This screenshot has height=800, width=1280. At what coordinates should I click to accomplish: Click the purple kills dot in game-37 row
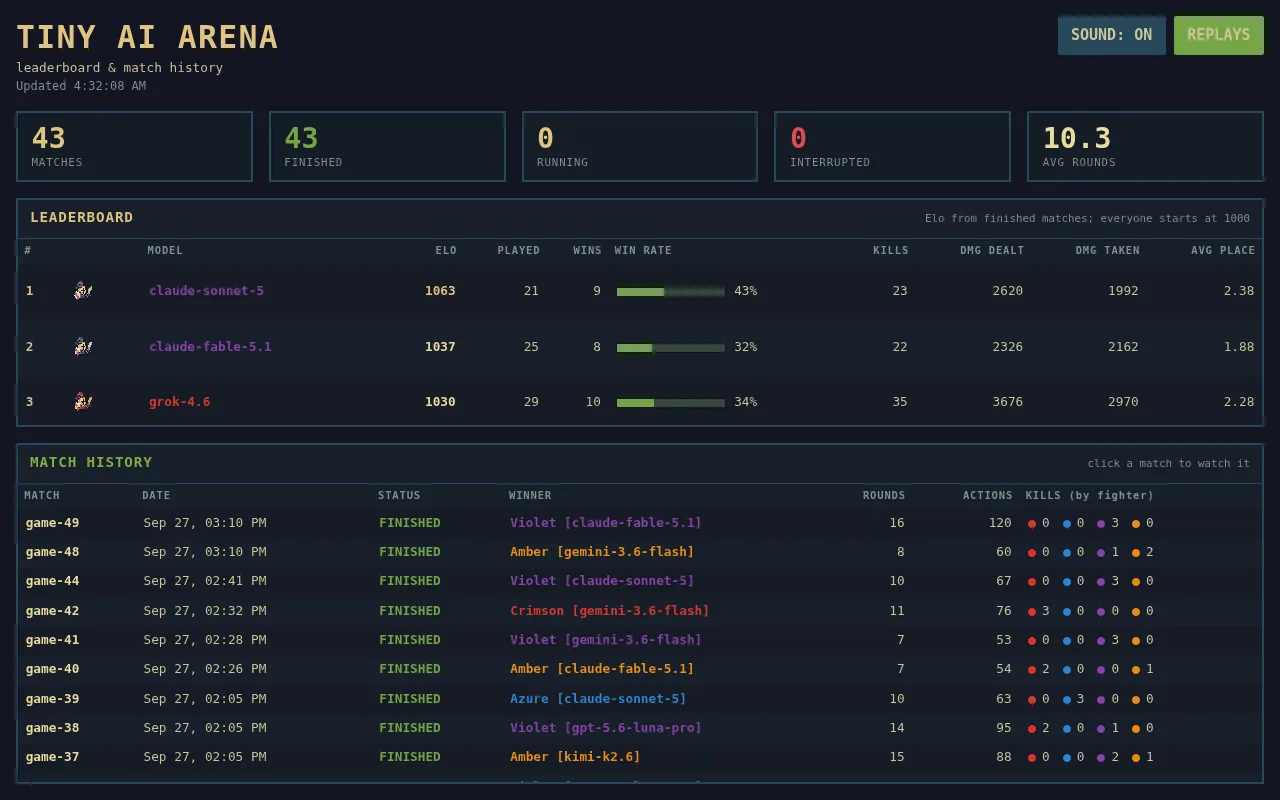pos(1101,757)
